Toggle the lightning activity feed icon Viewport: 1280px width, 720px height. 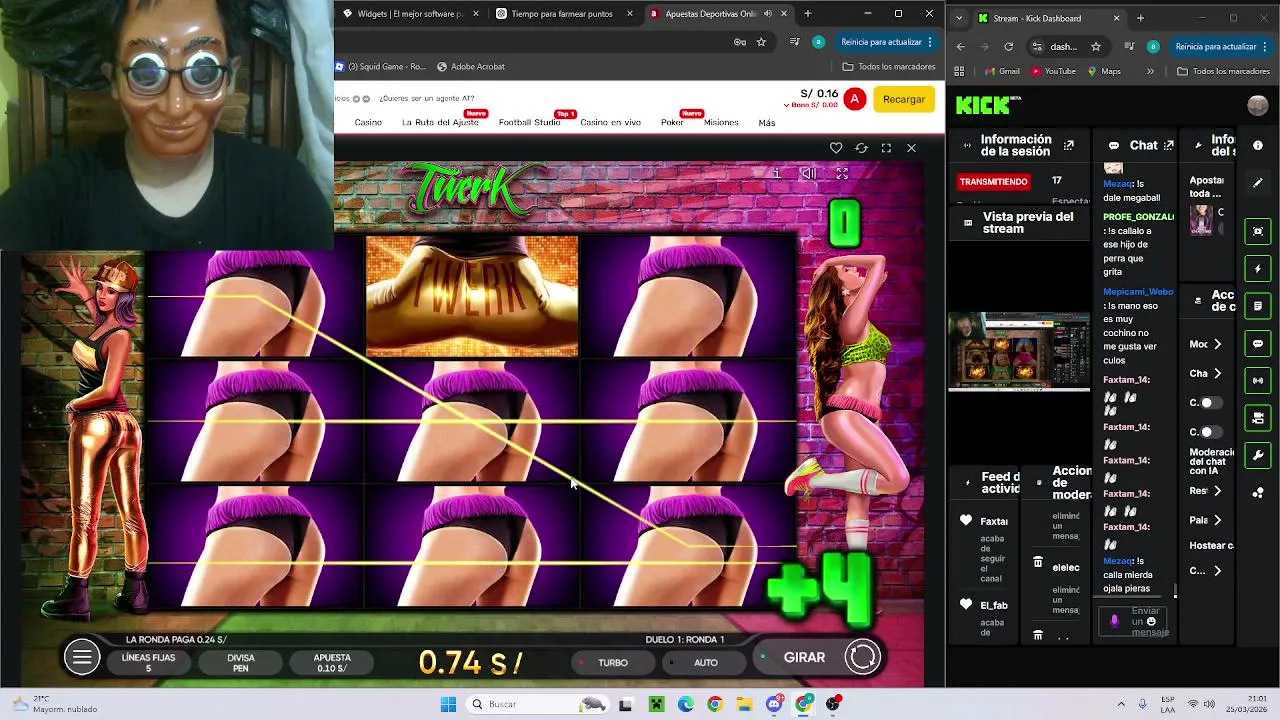[1258, 269]
